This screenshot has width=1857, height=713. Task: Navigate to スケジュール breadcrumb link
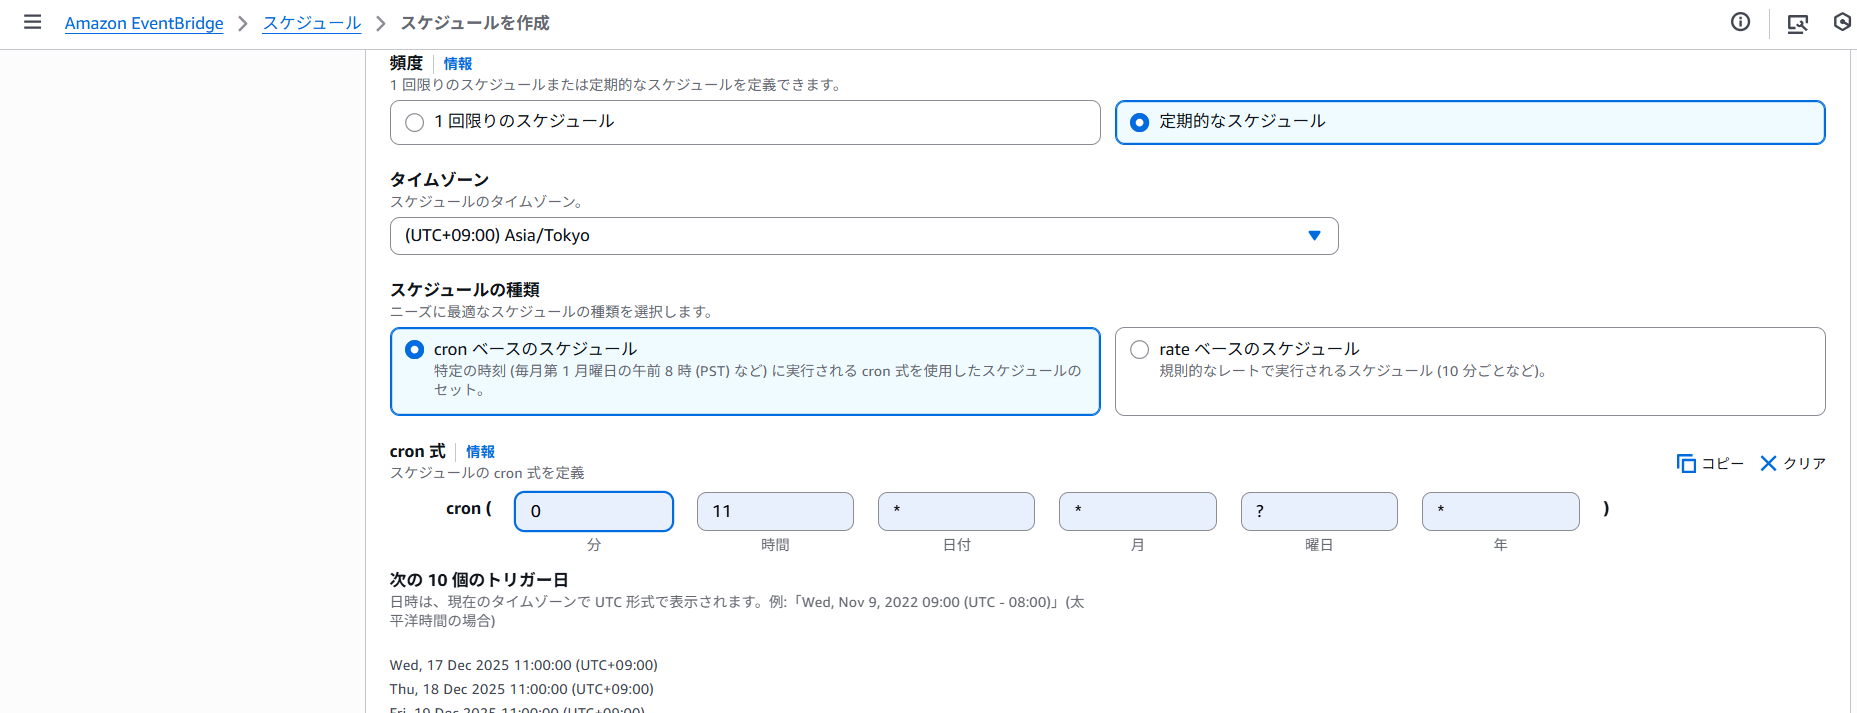(x=311, y=23)
